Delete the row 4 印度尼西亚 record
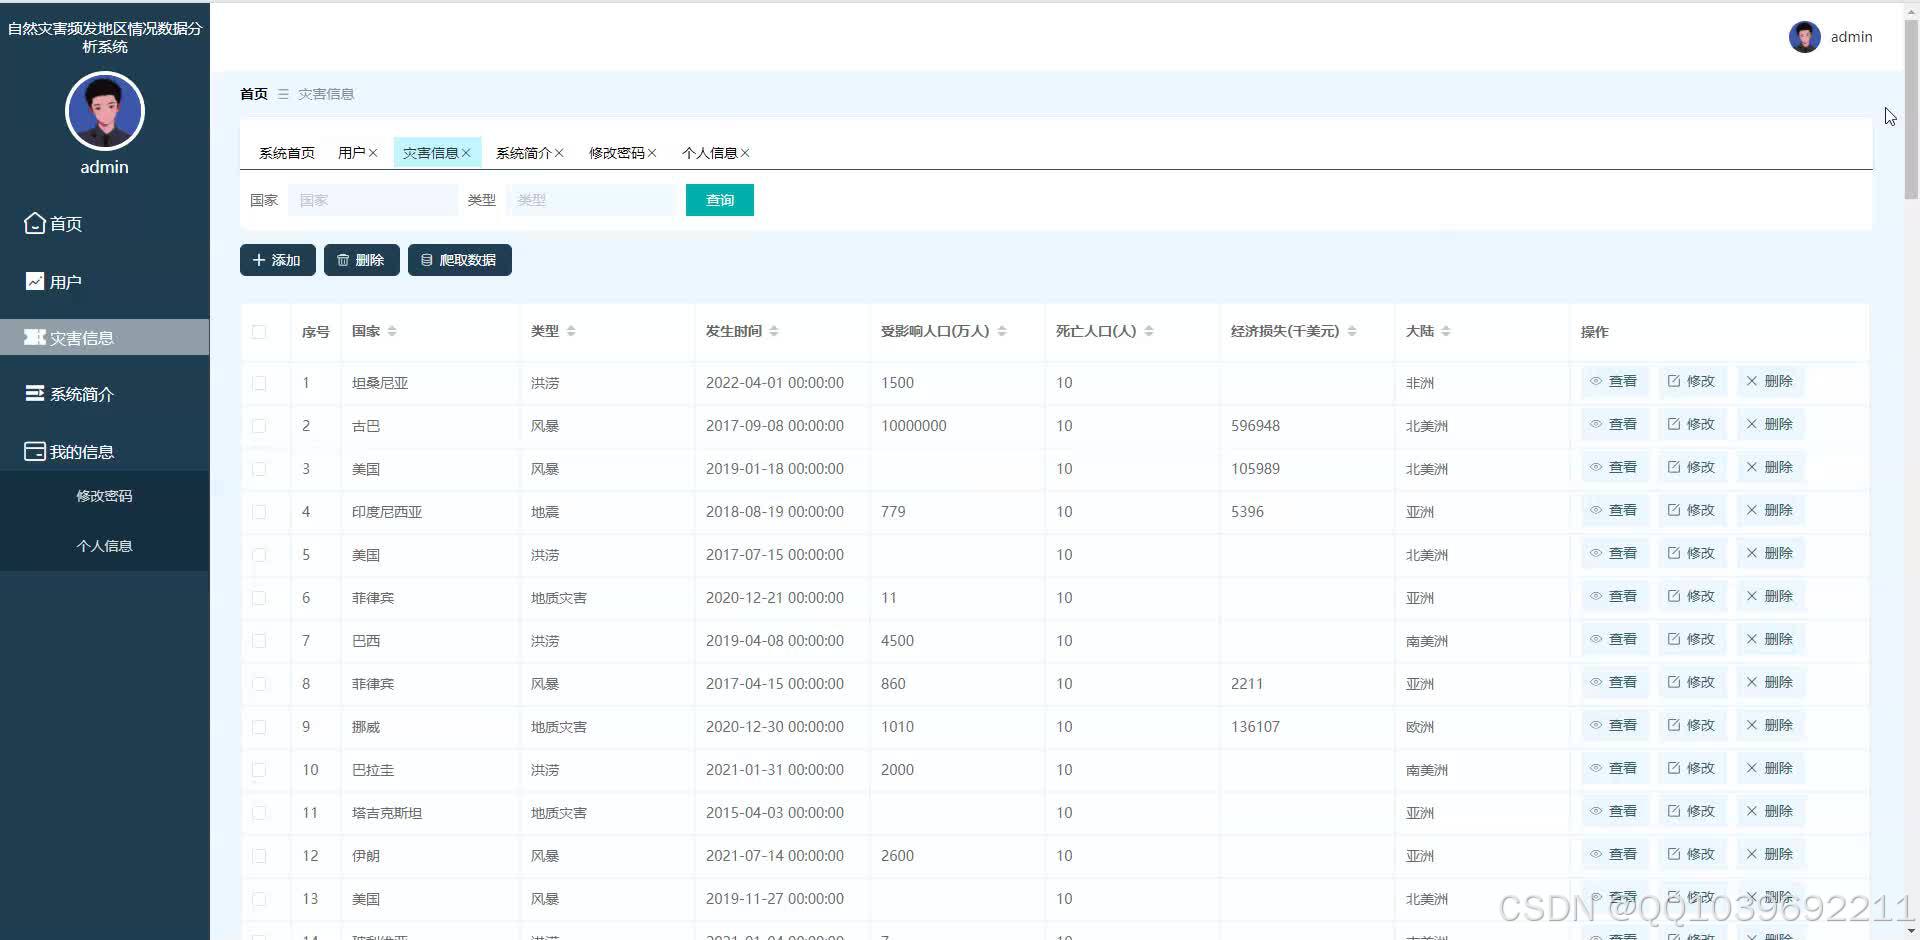This screenshot has width=1920, height=940. click(1770, 511)
